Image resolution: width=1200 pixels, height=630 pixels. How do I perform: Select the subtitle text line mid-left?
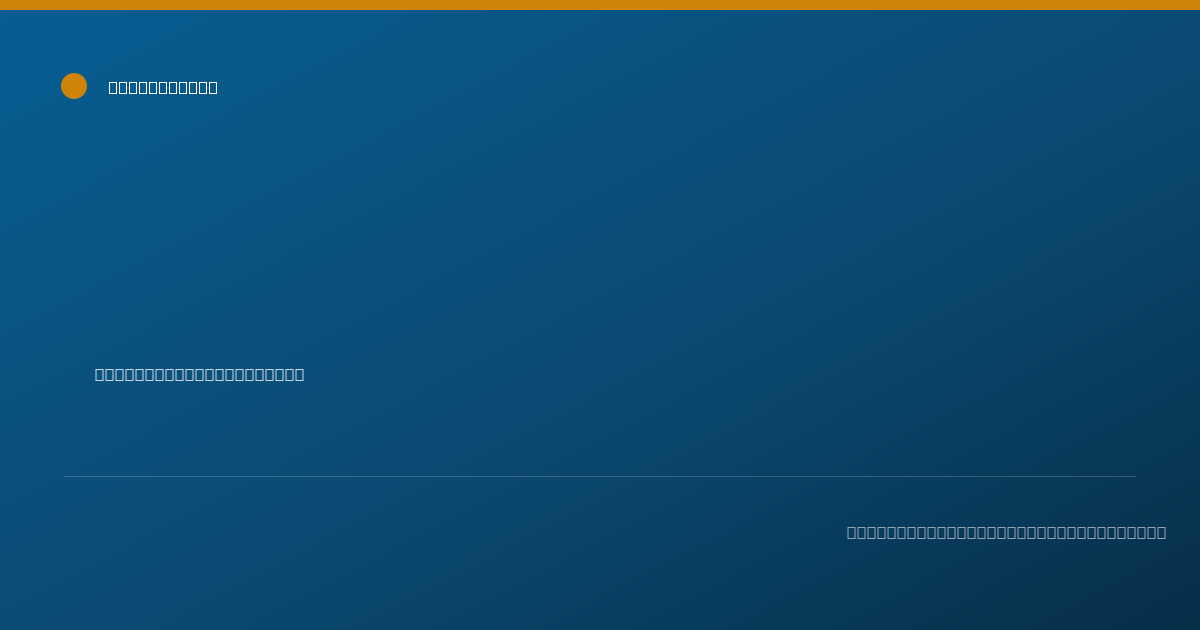199,374
